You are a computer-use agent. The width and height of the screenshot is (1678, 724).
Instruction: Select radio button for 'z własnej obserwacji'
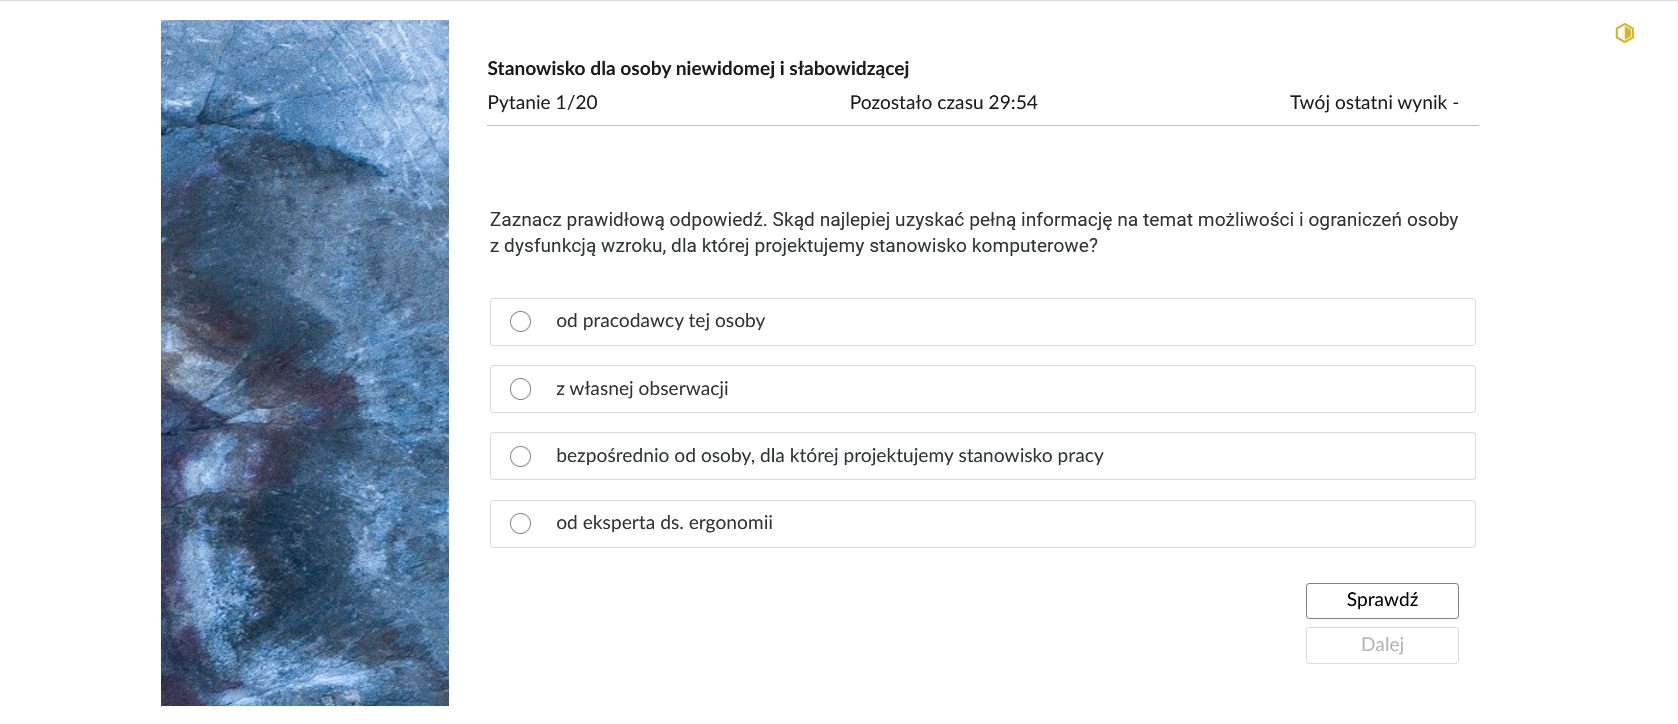pos(520,389)
